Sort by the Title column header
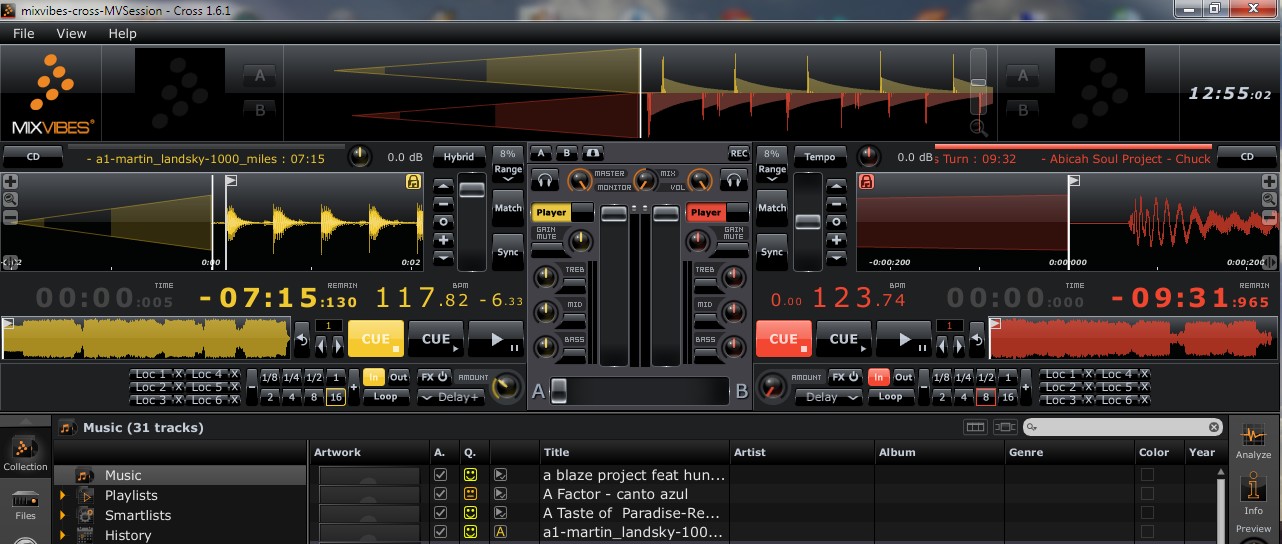The image size is (1282, 544). (x=634, y=452)
